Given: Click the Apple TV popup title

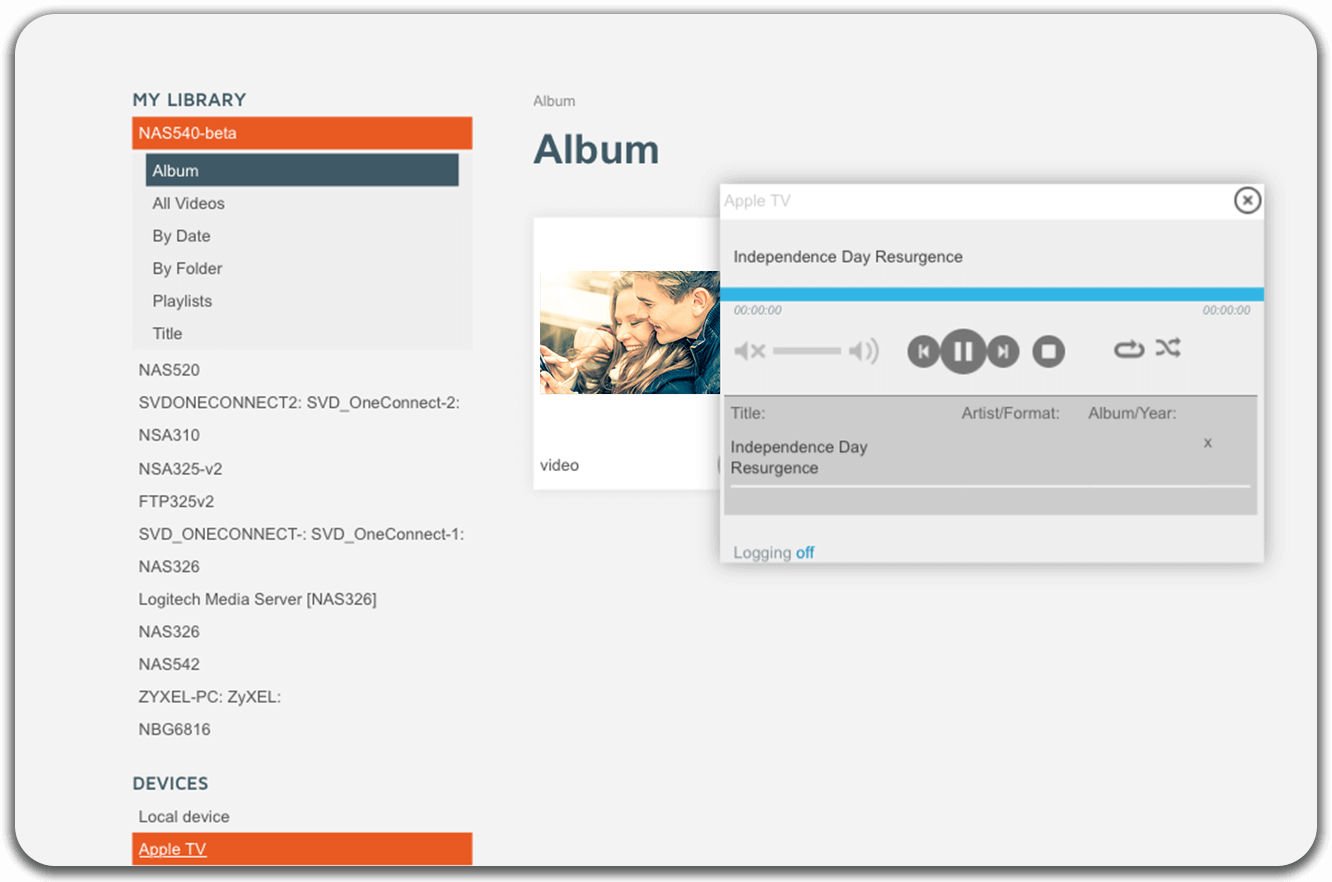Looking at the screenshot, I should (x=757, y=201).
